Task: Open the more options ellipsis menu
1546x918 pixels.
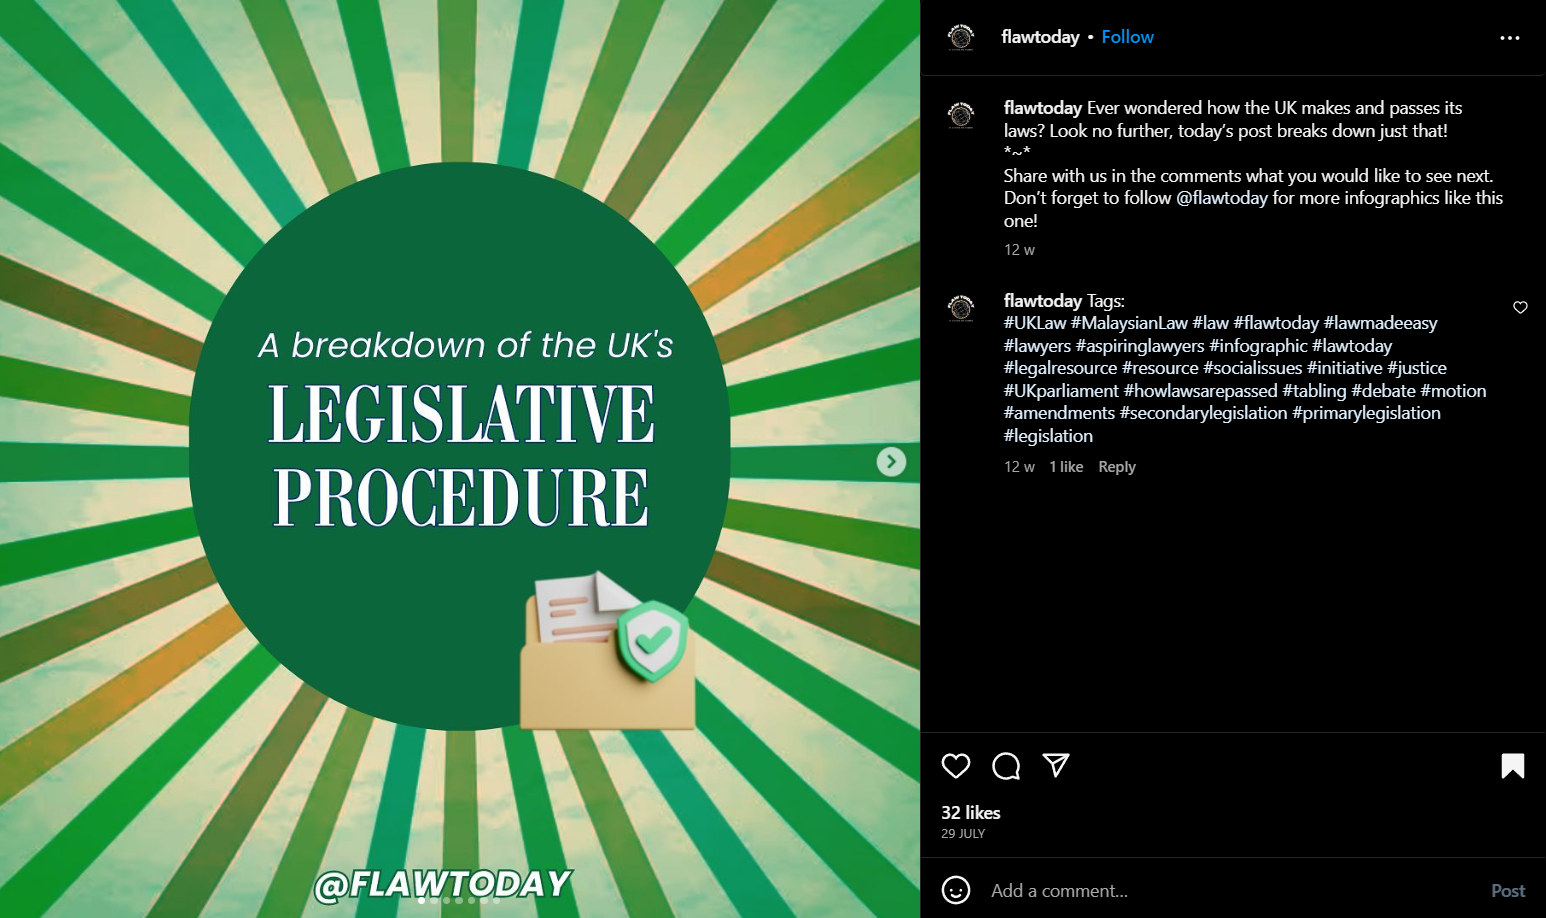Action: pyautogui.click(x=1510, y=38)
